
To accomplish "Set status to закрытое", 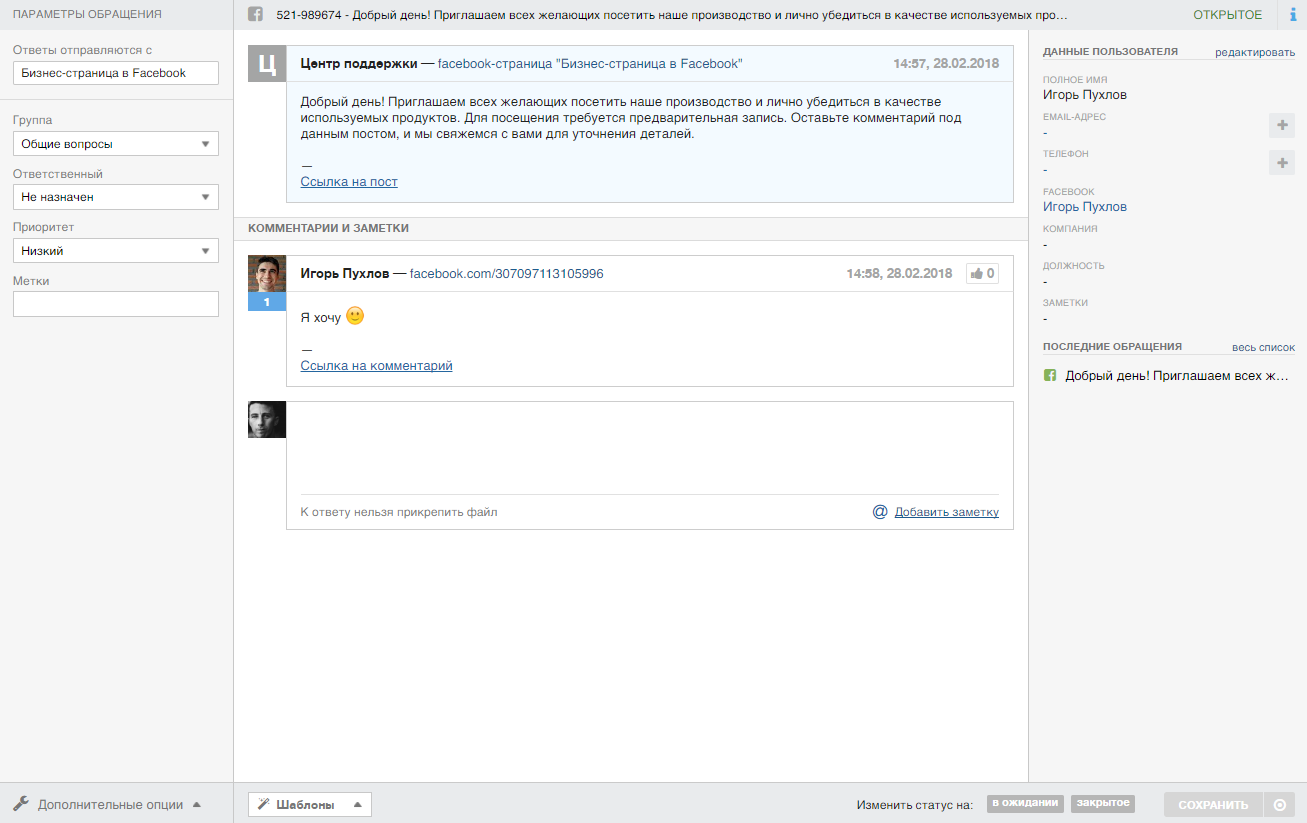I will point(1103,803).
